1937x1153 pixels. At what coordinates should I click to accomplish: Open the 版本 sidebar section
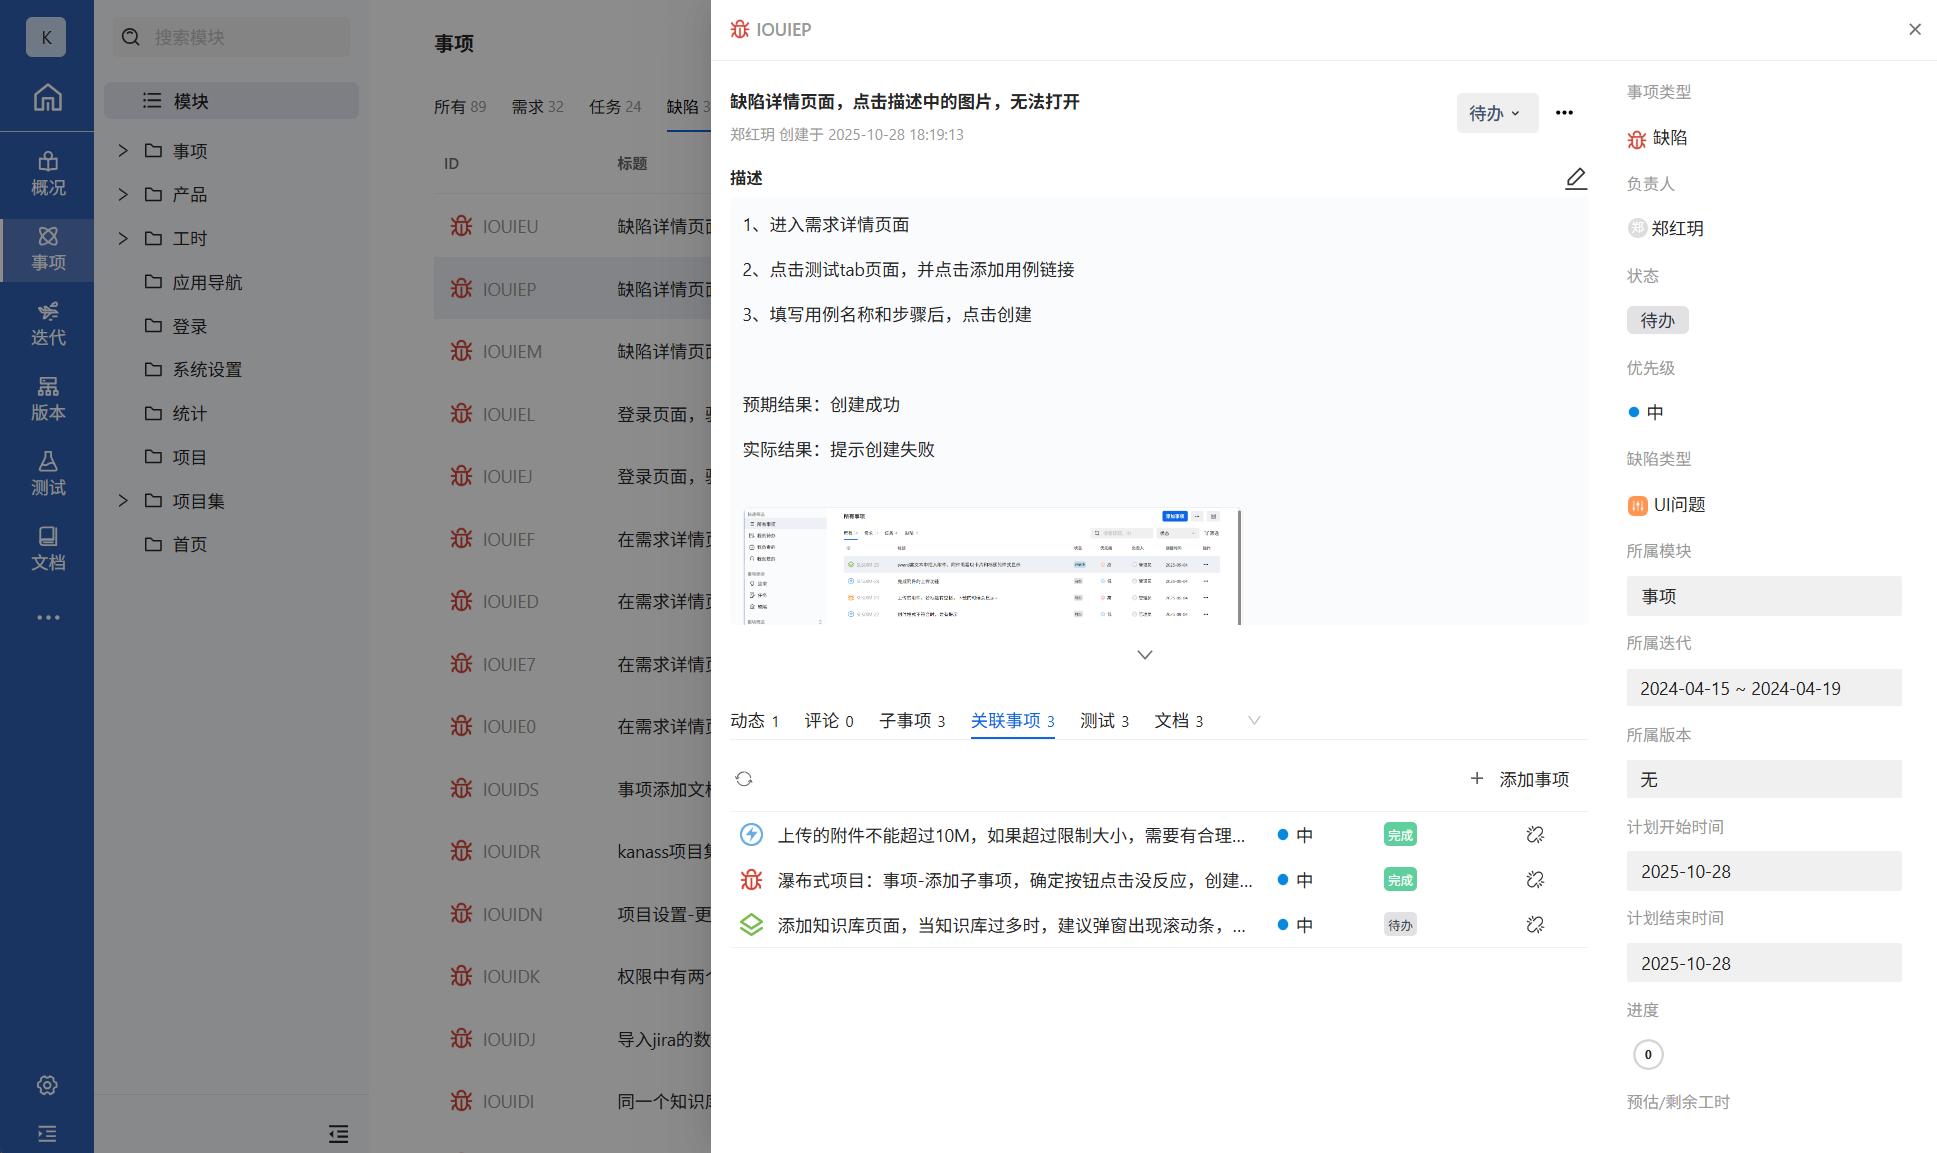coord(47,398)
